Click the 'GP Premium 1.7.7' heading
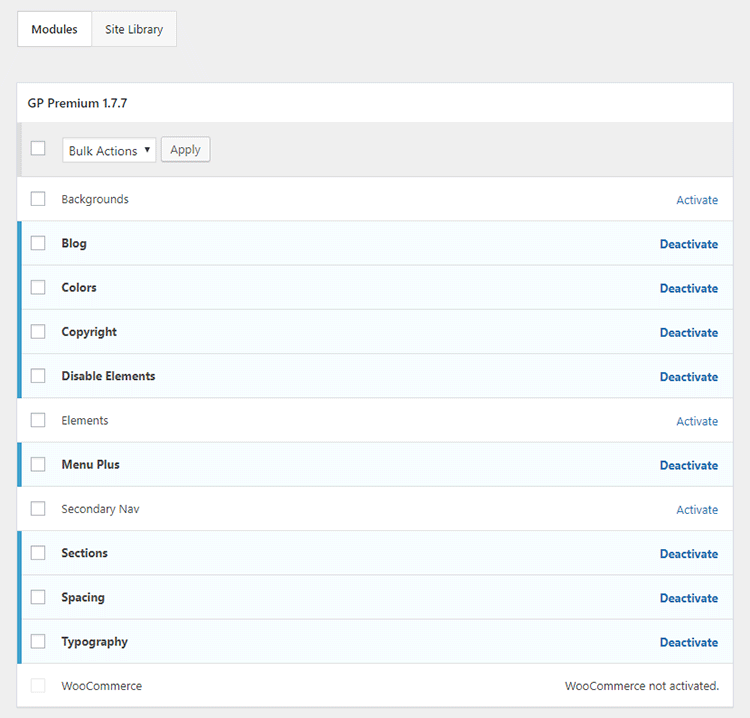 (x=77, y=103)
